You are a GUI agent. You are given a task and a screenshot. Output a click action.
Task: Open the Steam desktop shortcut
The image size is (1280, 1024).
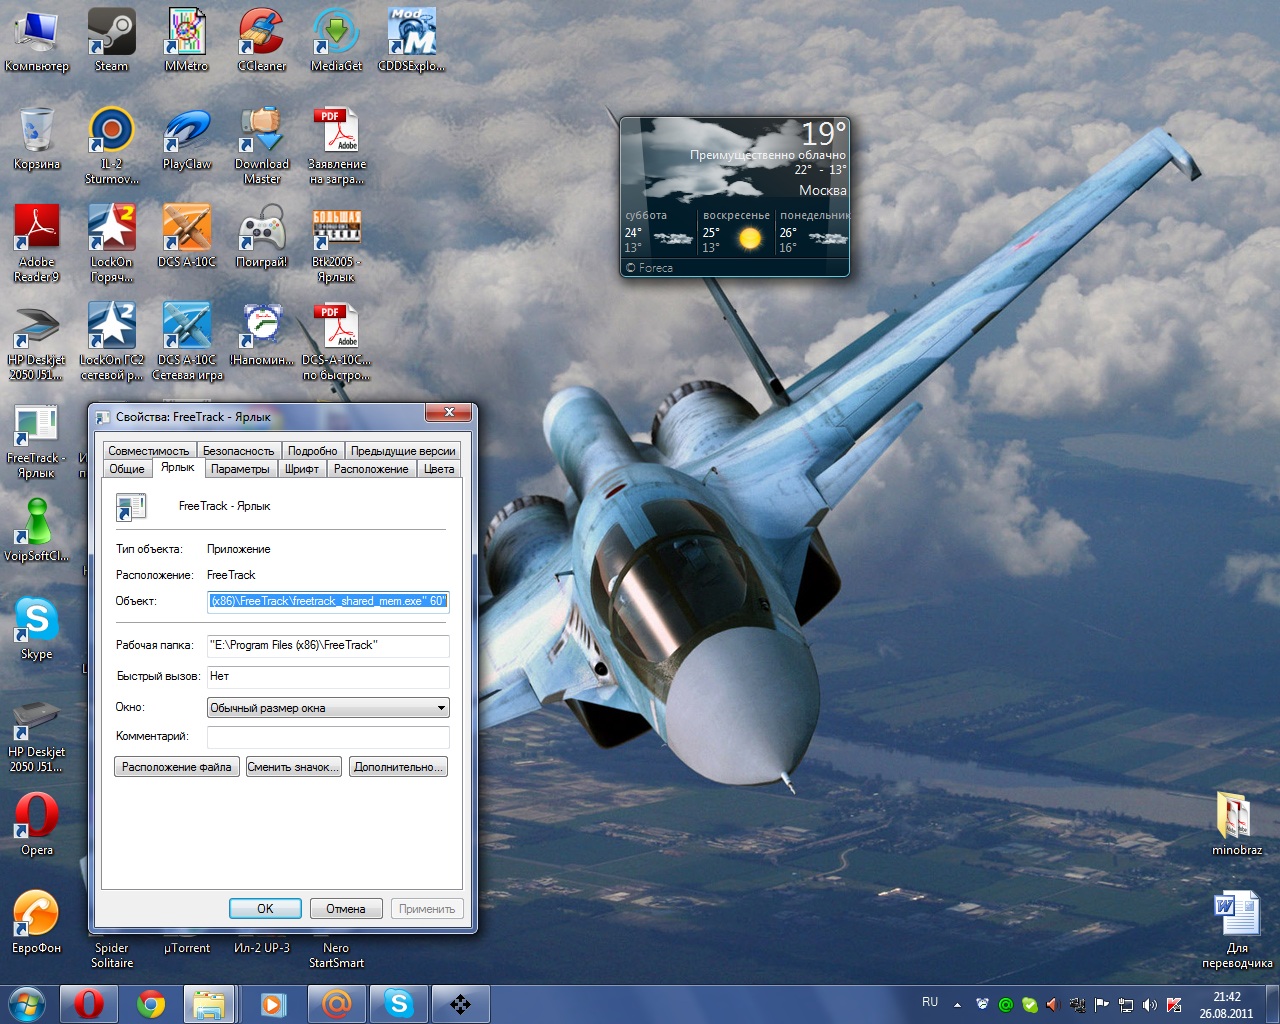[x=111, y=40]
